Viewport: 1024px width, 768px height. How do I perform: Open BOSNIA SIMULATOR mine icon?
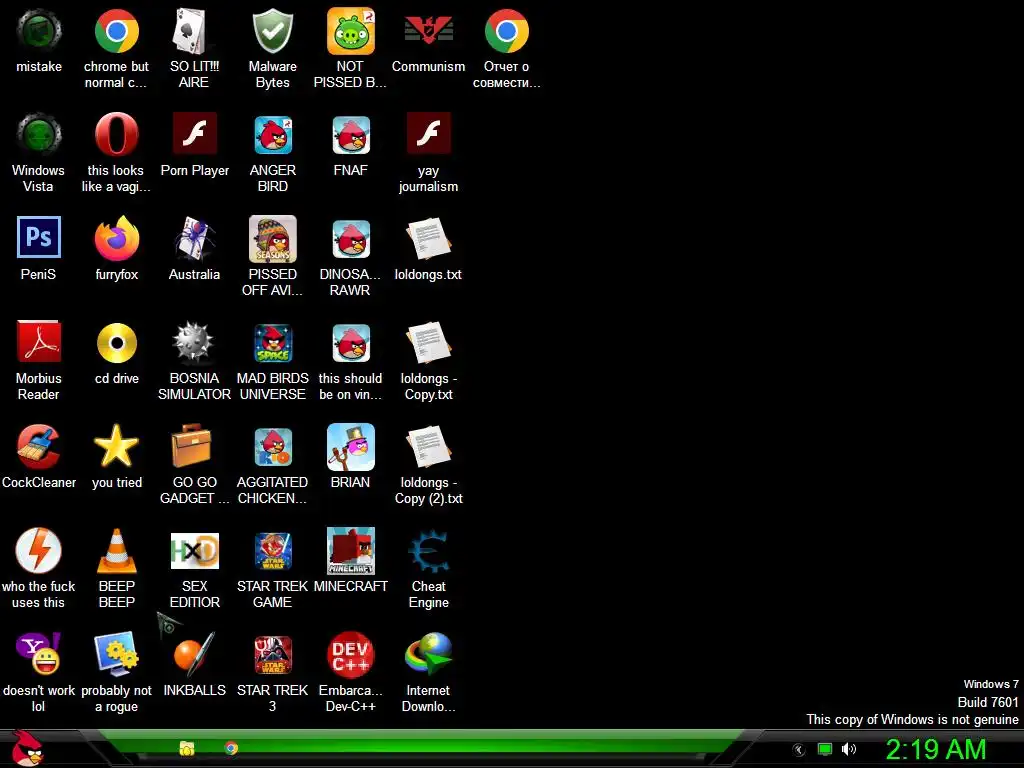tap(194, 343)
